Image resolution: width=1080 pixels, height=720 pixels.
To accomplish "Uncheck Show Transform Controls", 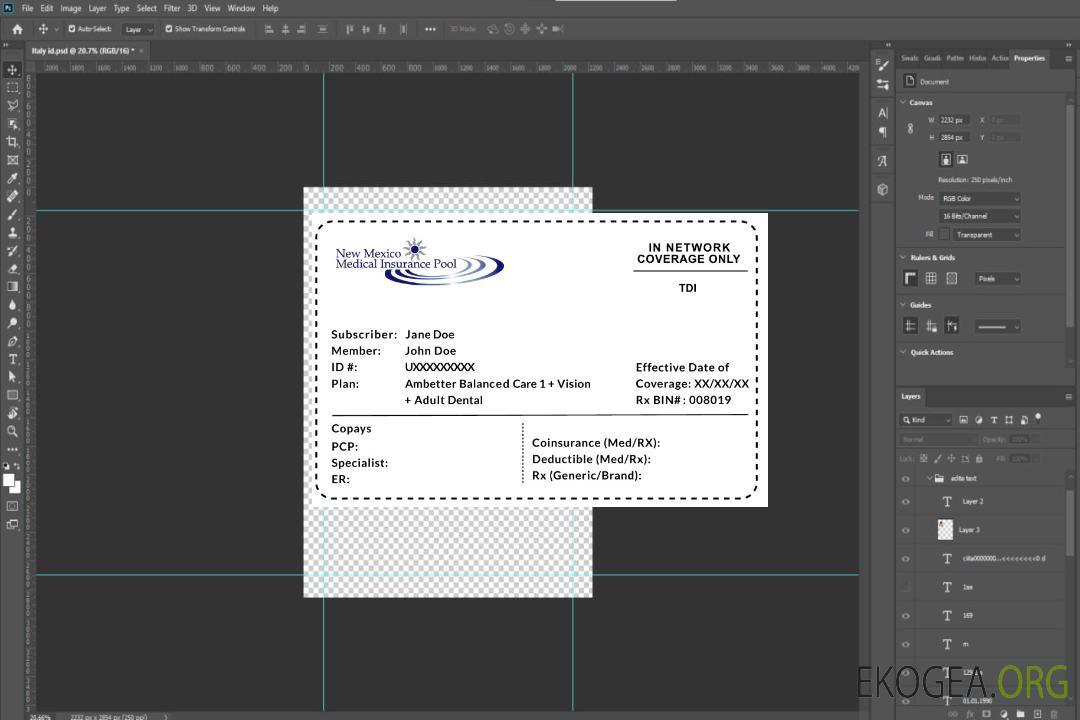I will 169,29.
